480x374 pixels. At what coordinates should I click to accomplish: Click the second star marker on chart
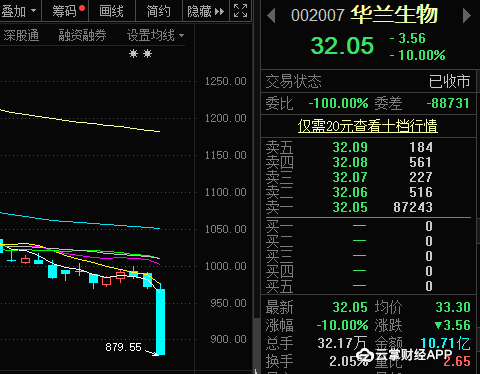(x=147, y=53)
